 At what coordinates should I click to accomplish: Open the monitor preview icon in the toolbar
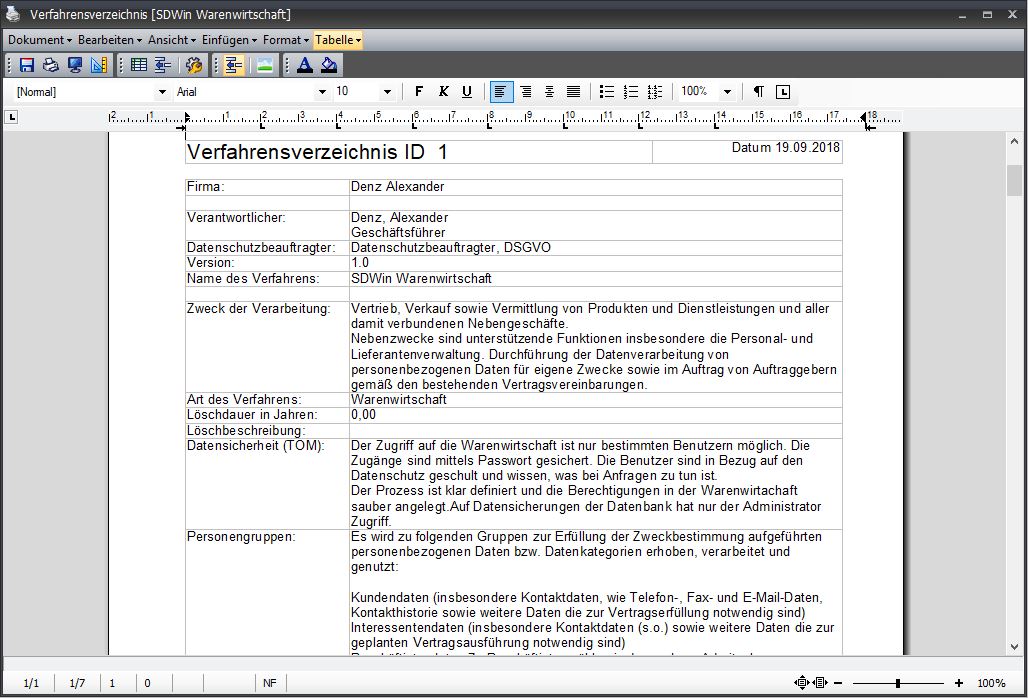pyautogui.click(x=75, y=65)
